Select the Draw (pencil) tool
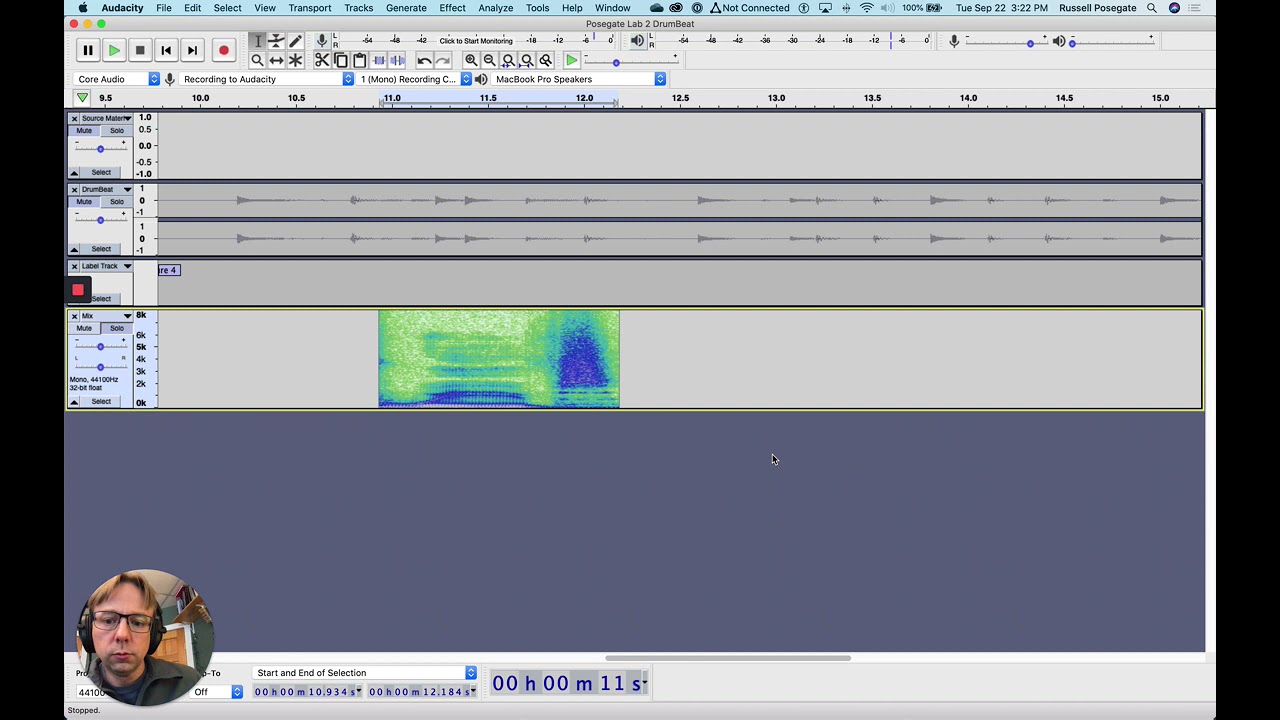 pos(295,41)
